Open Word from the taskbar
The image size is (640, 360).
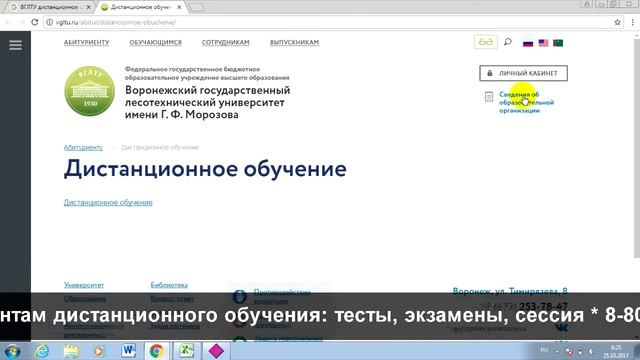(x=129, y=351)
